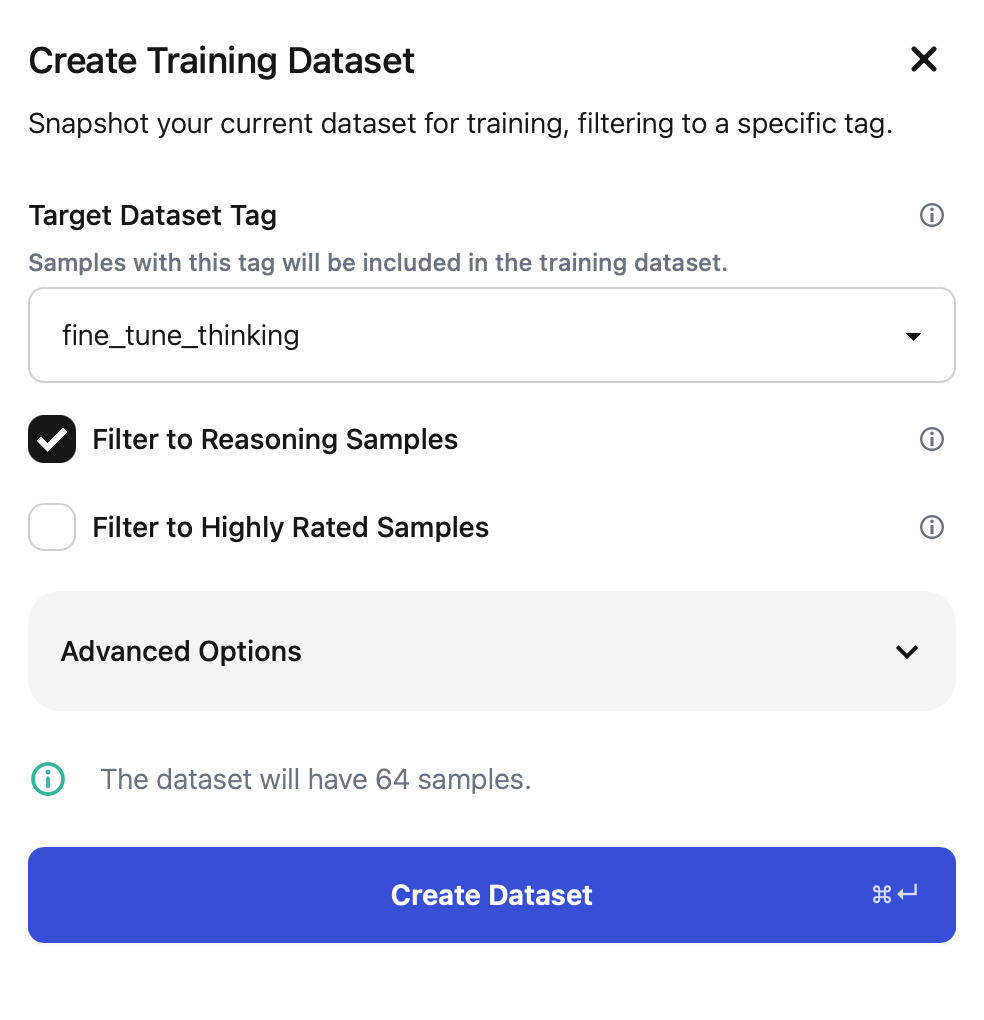
Task: Show info for Filter to Reasoning Samples
Action: (931, 439)
